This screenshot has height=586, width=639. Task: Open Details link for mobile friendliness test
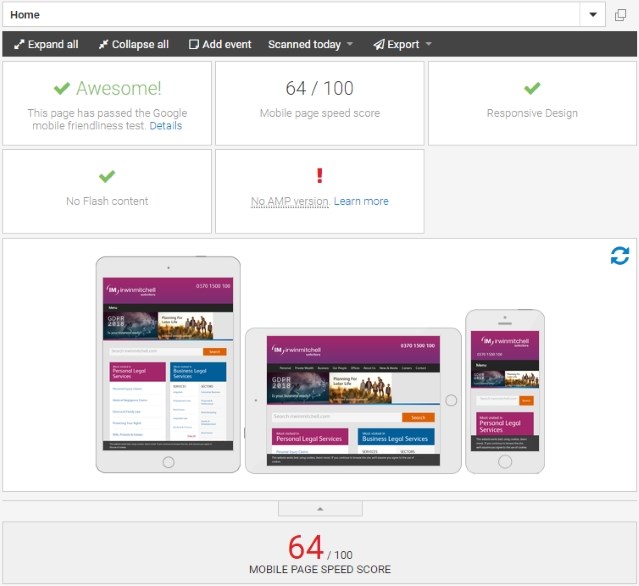tap(165, 126)
